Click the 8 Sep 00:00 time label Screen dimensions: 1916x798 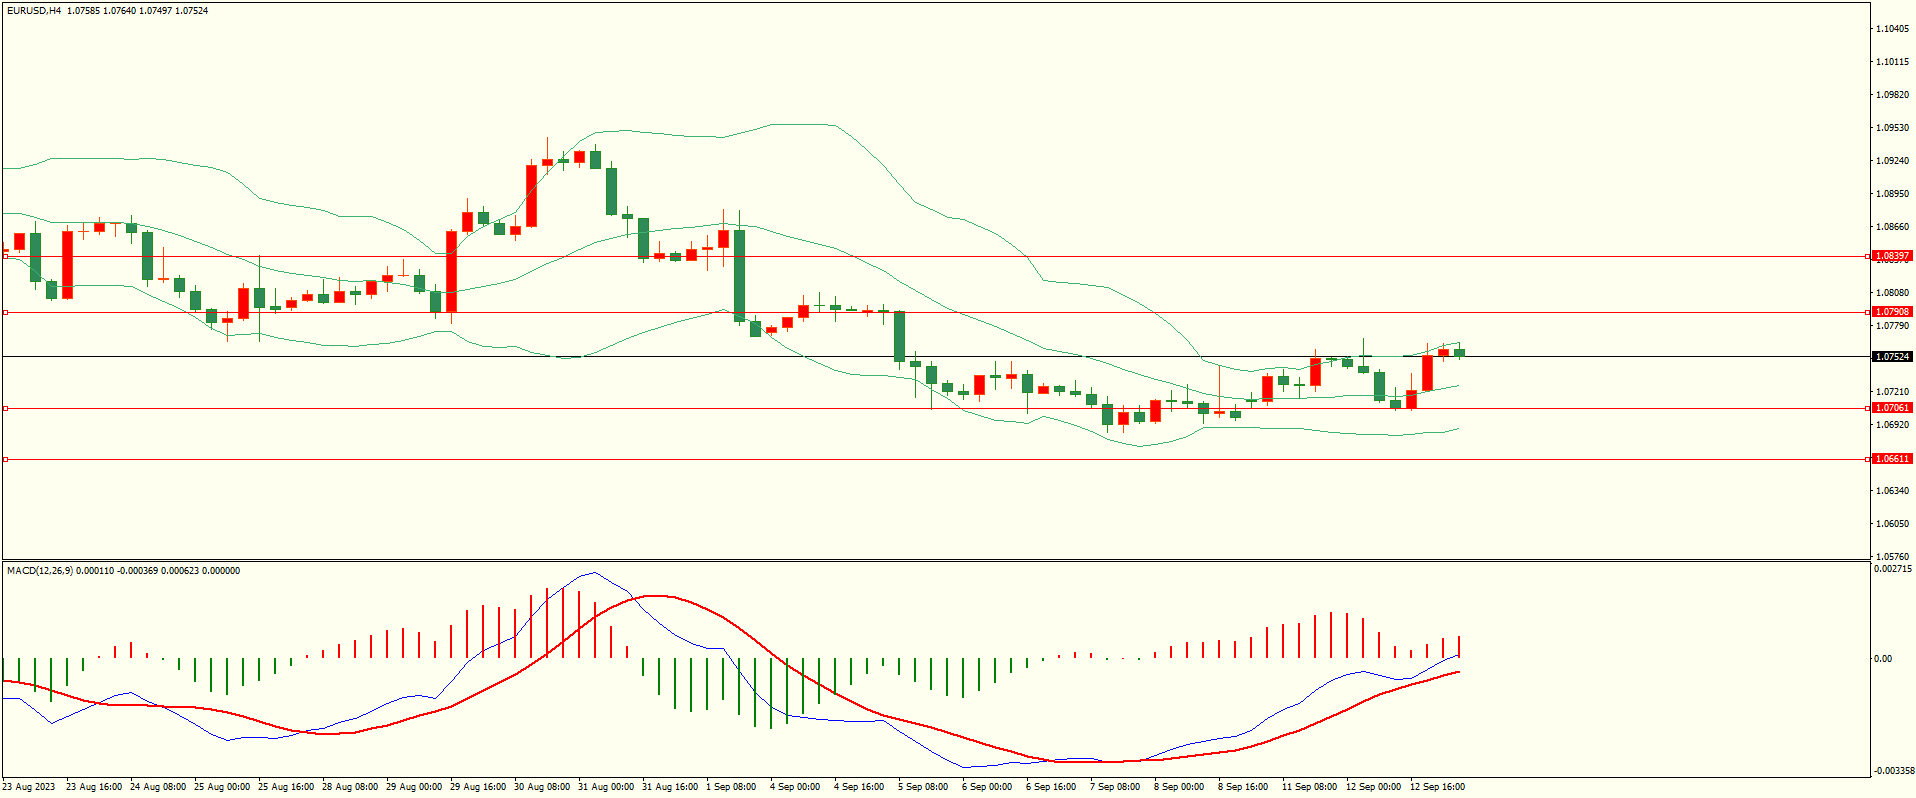point(1179,787)
